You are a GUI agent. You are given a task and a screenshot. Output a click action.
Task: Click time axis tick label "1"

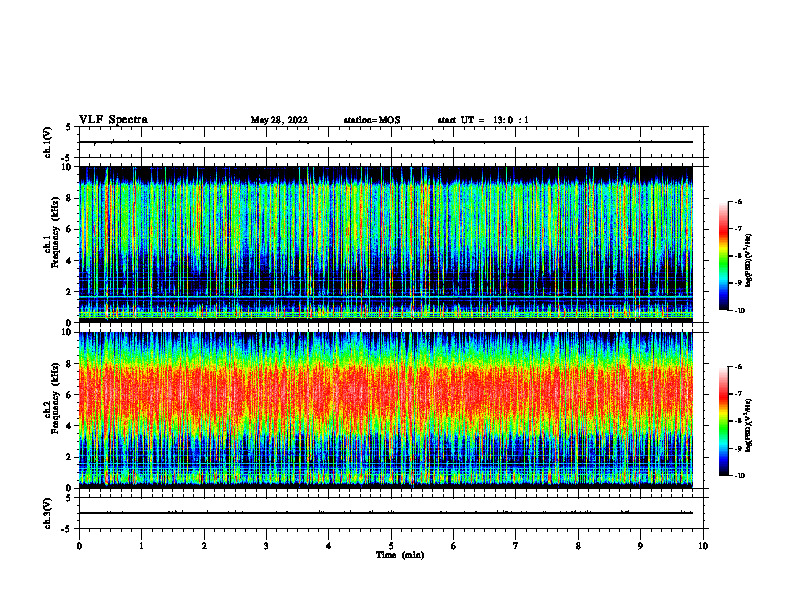point(141,546)
